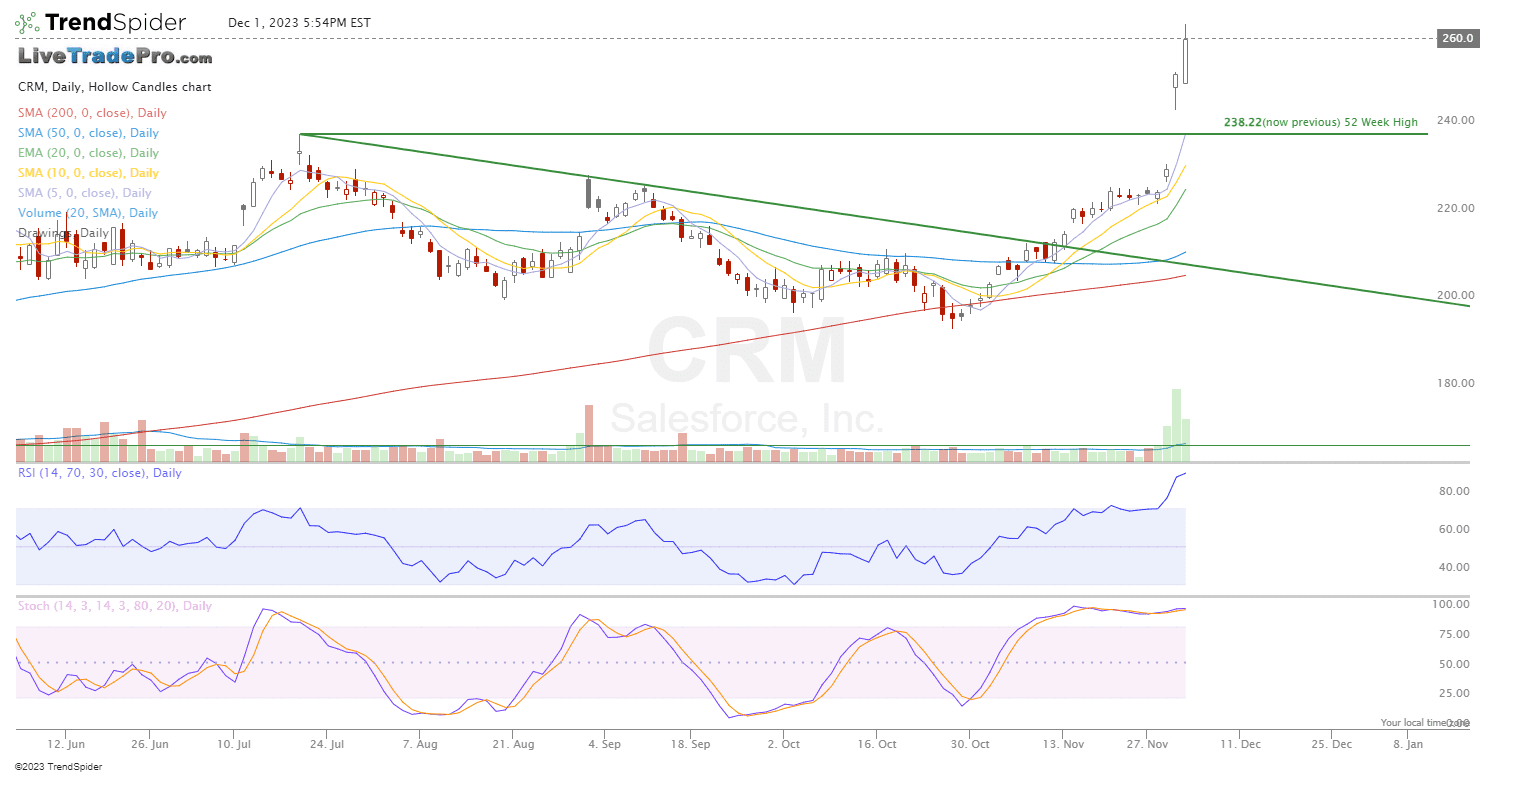Click the 4. Sep date label

coord(605,744)
